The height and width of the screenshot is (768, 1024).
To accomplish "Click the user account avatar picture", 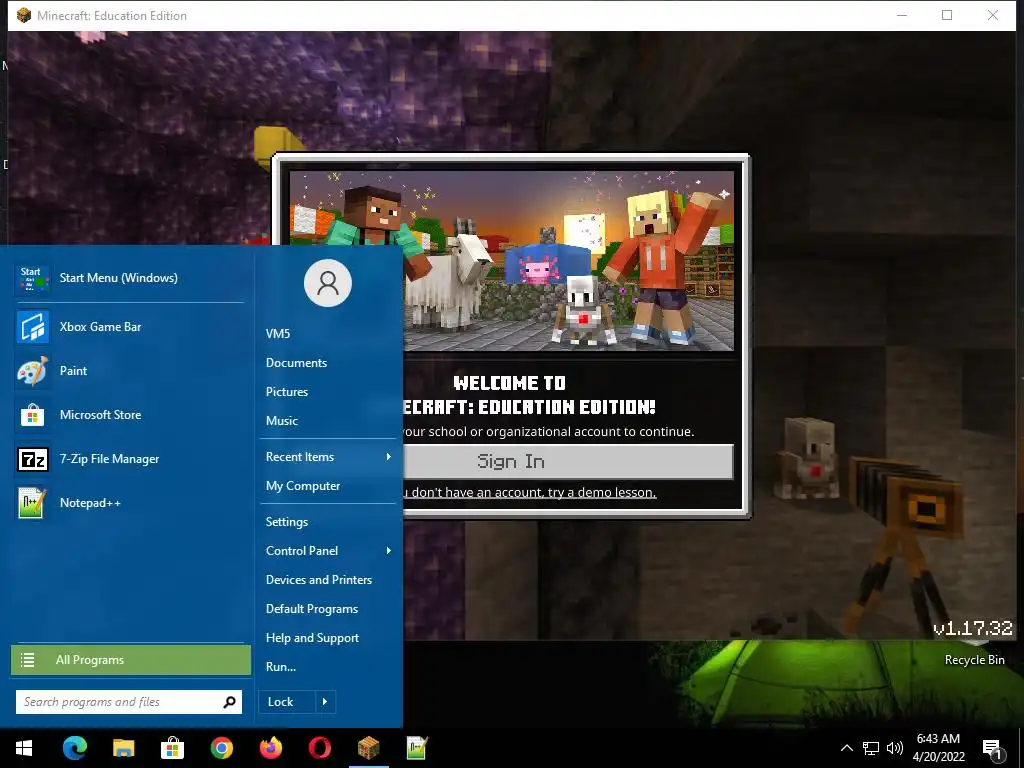I will [328, 283].
